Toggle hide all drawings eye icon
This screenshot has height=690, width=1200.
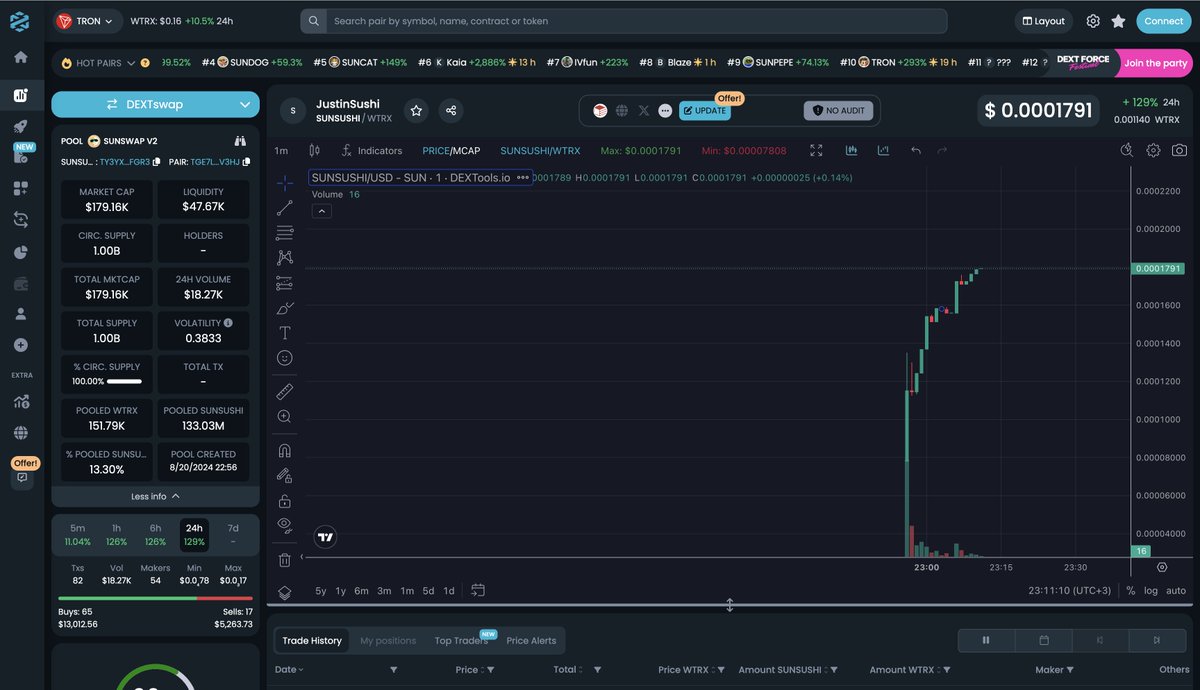click(x=285, y=525)
